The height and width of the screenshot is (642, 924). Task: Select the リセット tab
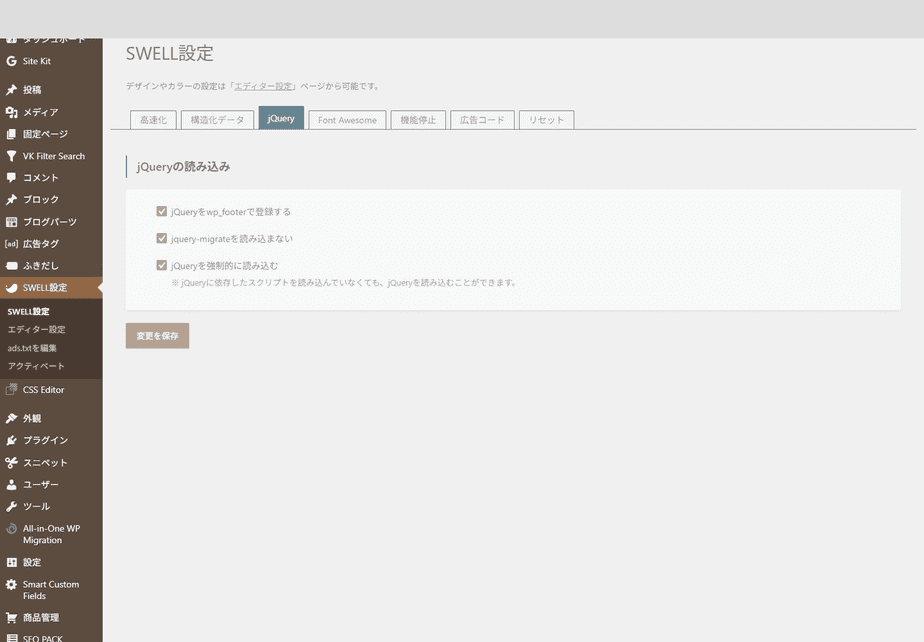[x=546, y=120]
